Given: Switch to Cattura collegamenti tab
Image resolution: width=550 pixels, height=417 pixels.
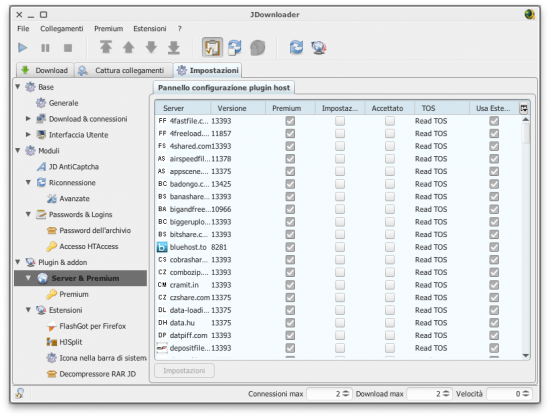Looking at the screenshot, I should pyautogui.click(x=123, y=70).
